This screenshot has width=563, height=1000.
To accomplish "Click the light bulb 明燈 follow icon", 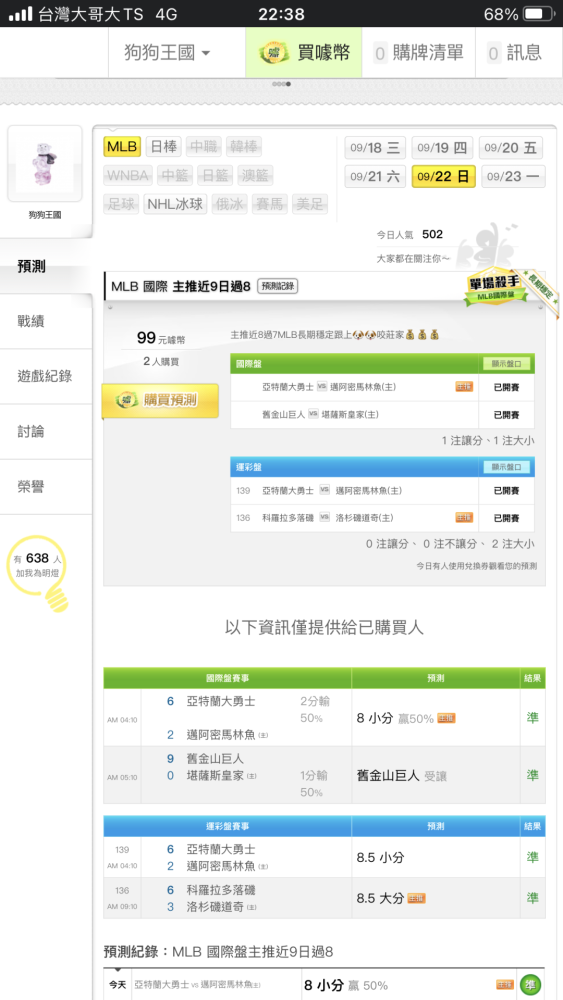I will click(39, 572).
